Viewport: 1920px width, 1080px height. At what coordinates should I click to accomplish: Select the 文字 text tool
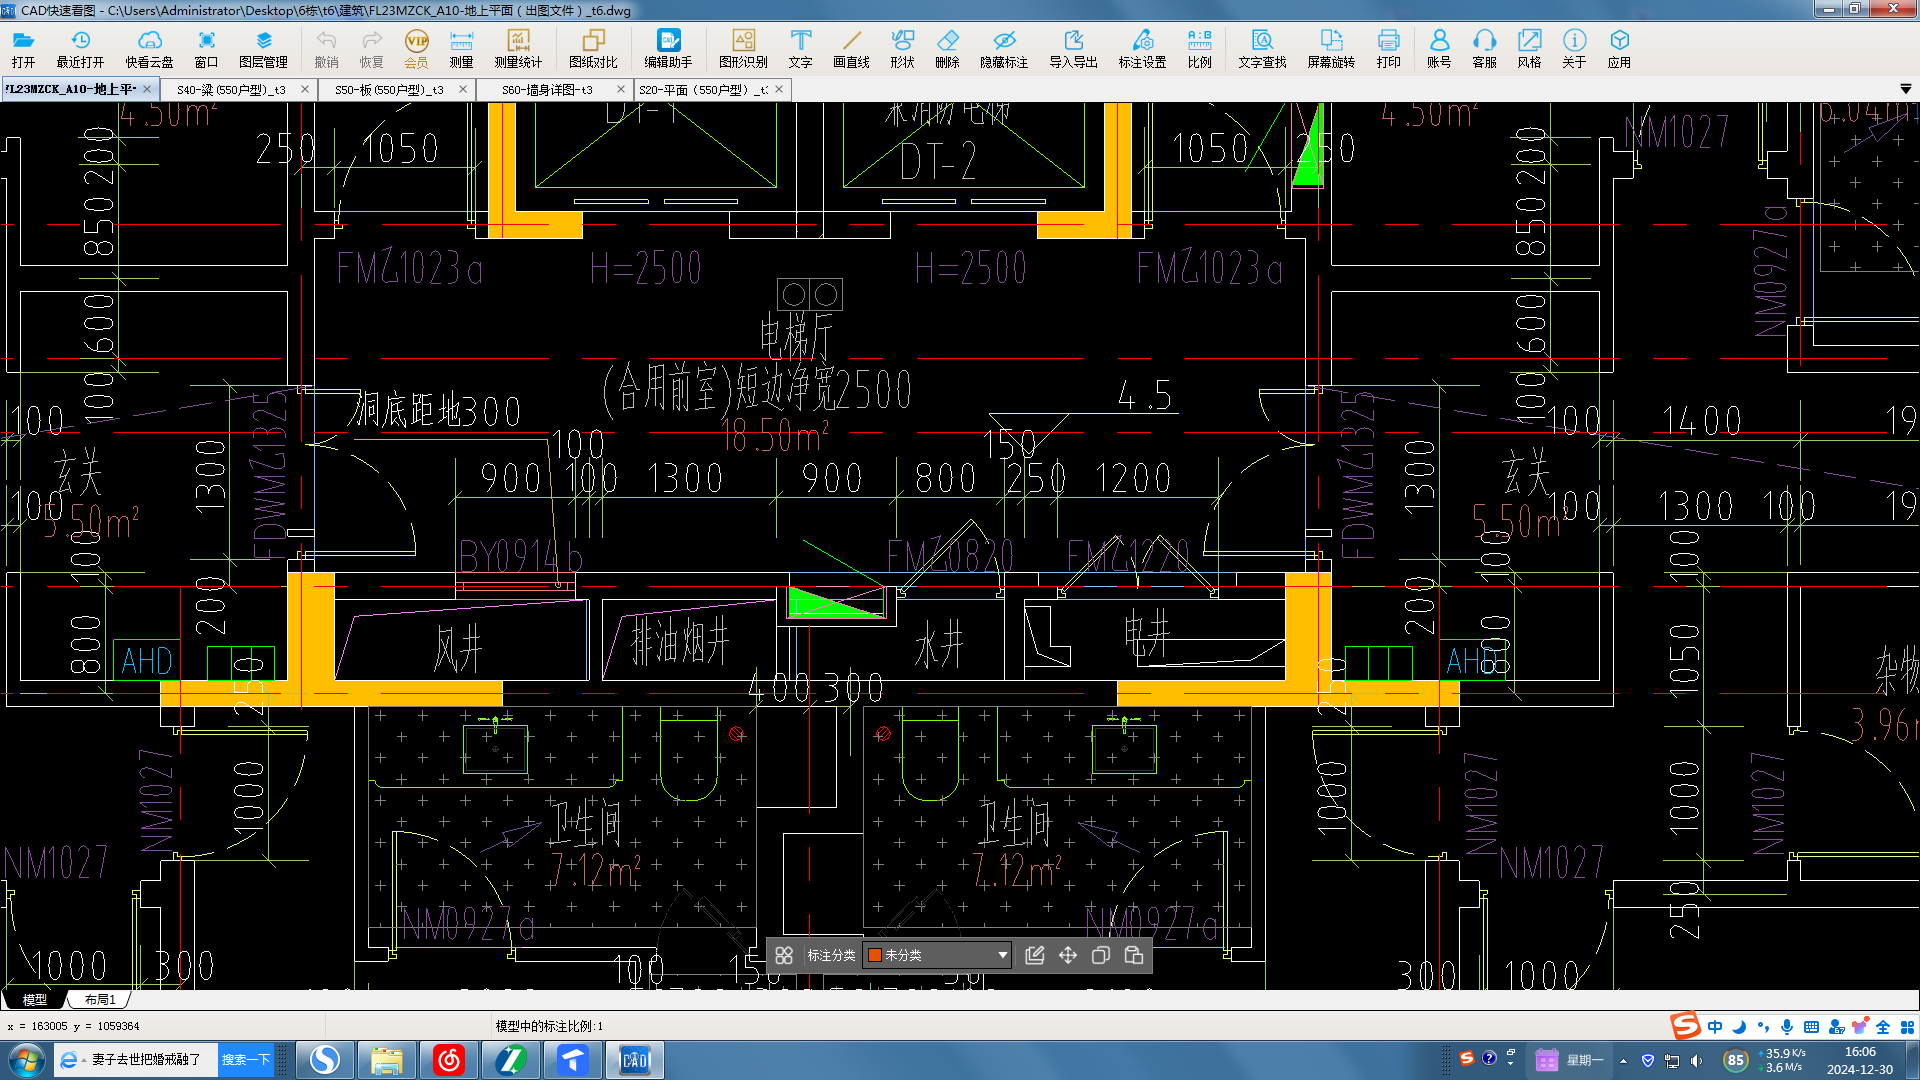800,48
